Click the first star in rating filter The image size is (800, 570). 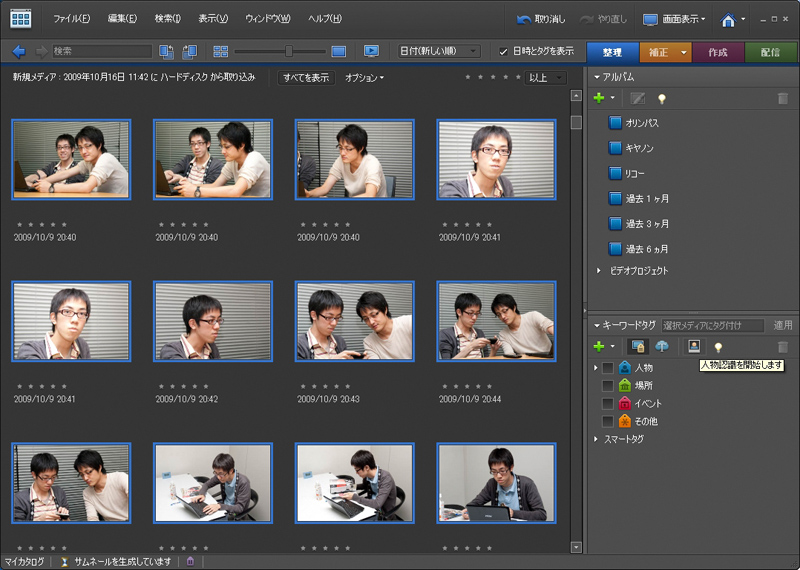coord(468,78)
